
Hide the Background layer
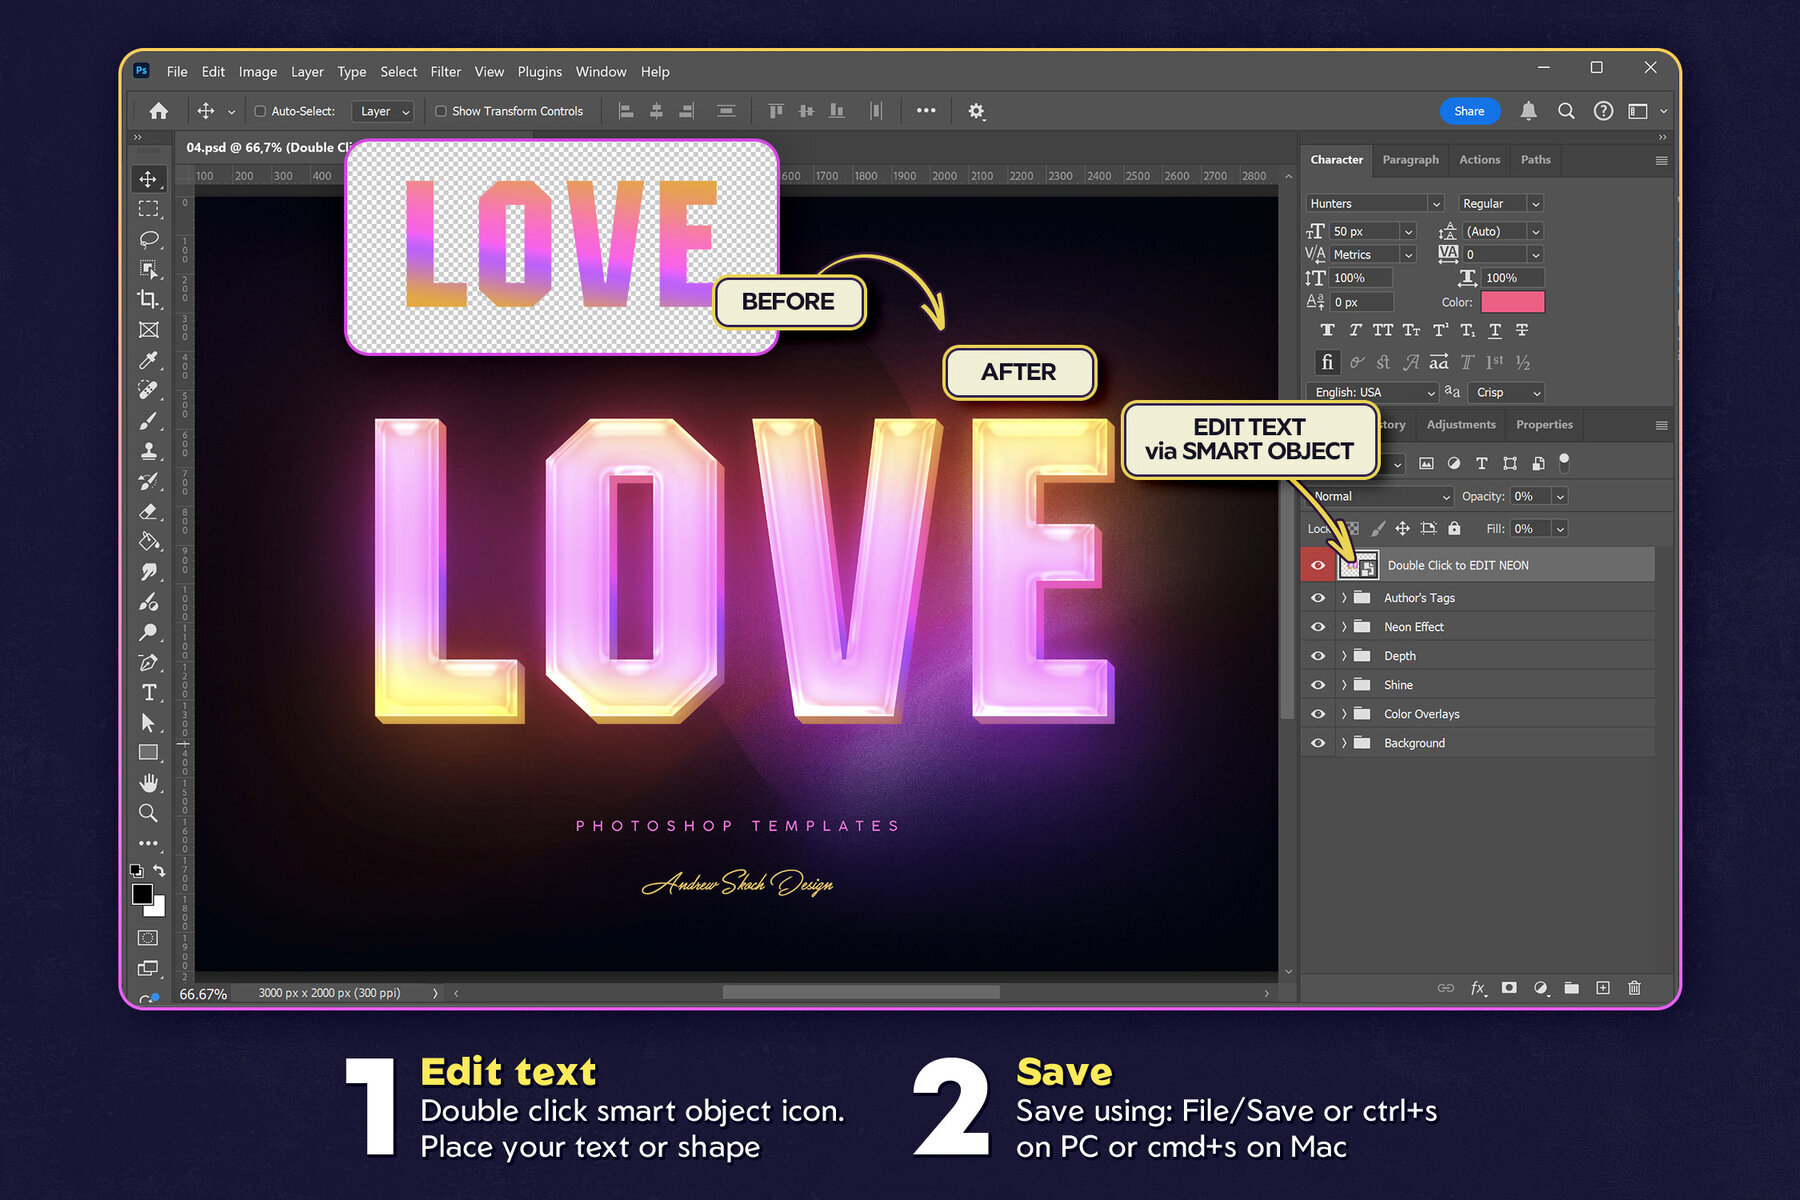pos(1318,743)
